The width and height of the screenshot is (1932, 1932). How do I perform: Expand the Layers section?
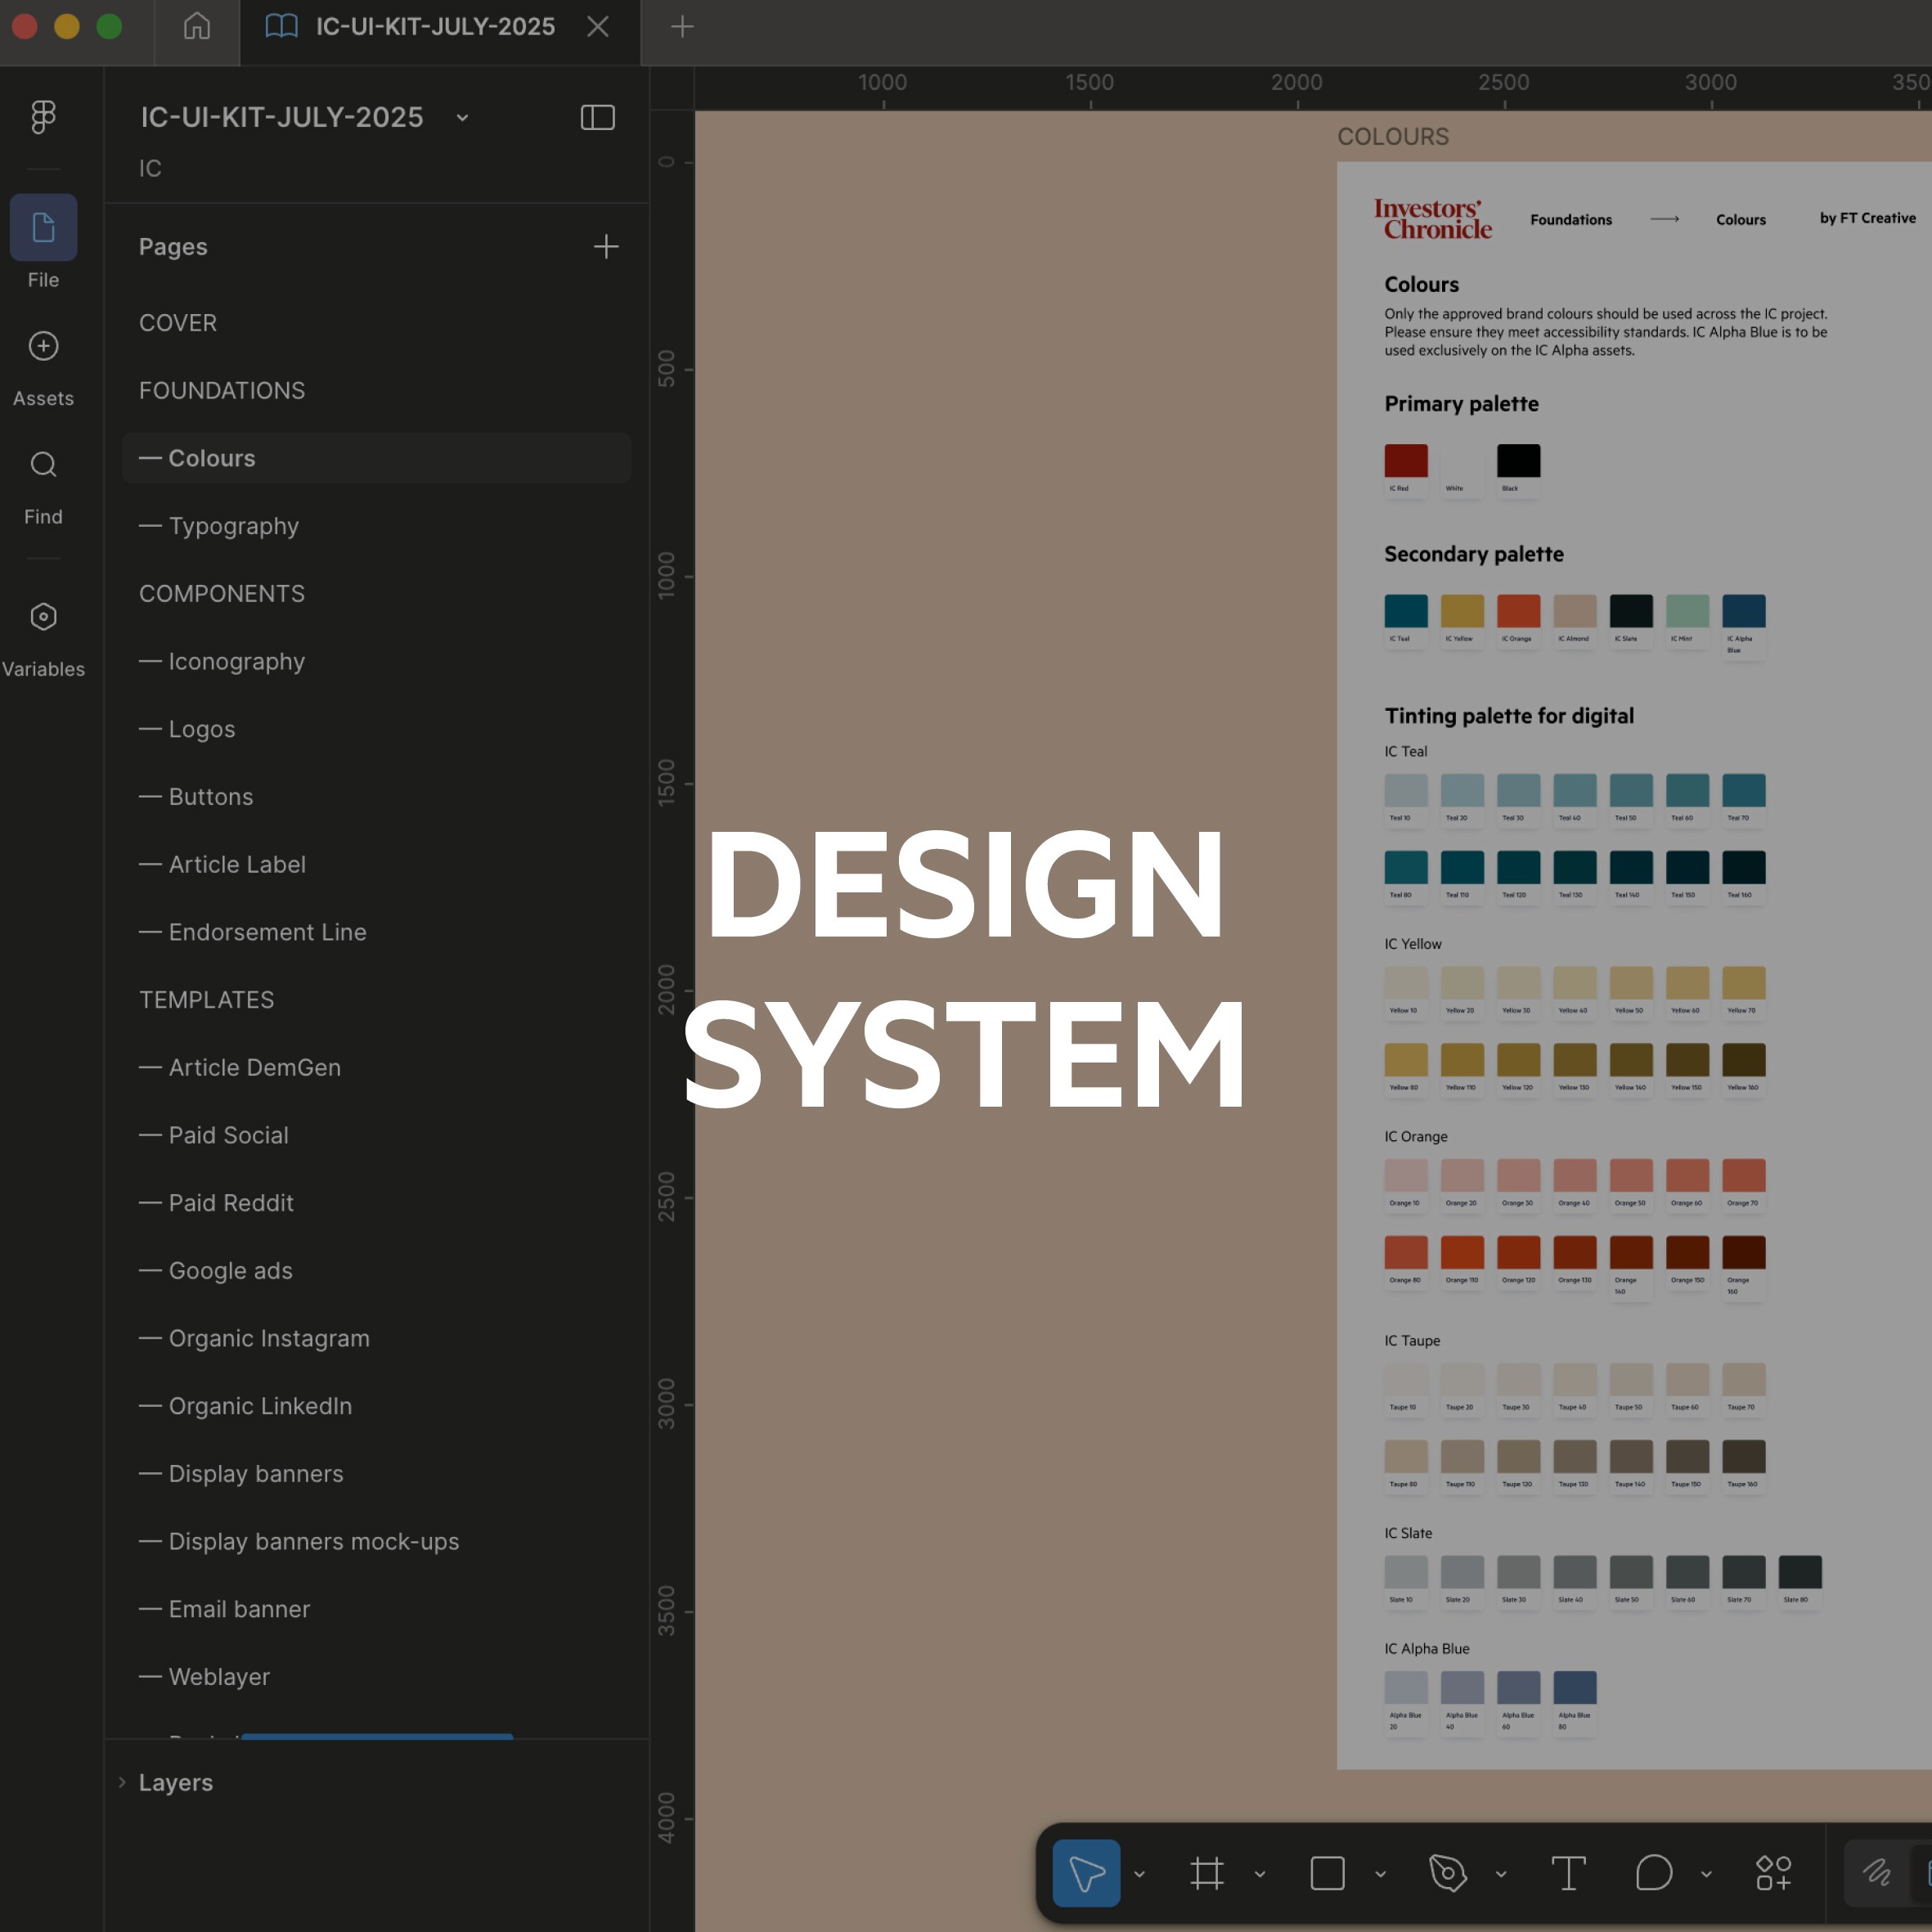tap(122, 1782)
